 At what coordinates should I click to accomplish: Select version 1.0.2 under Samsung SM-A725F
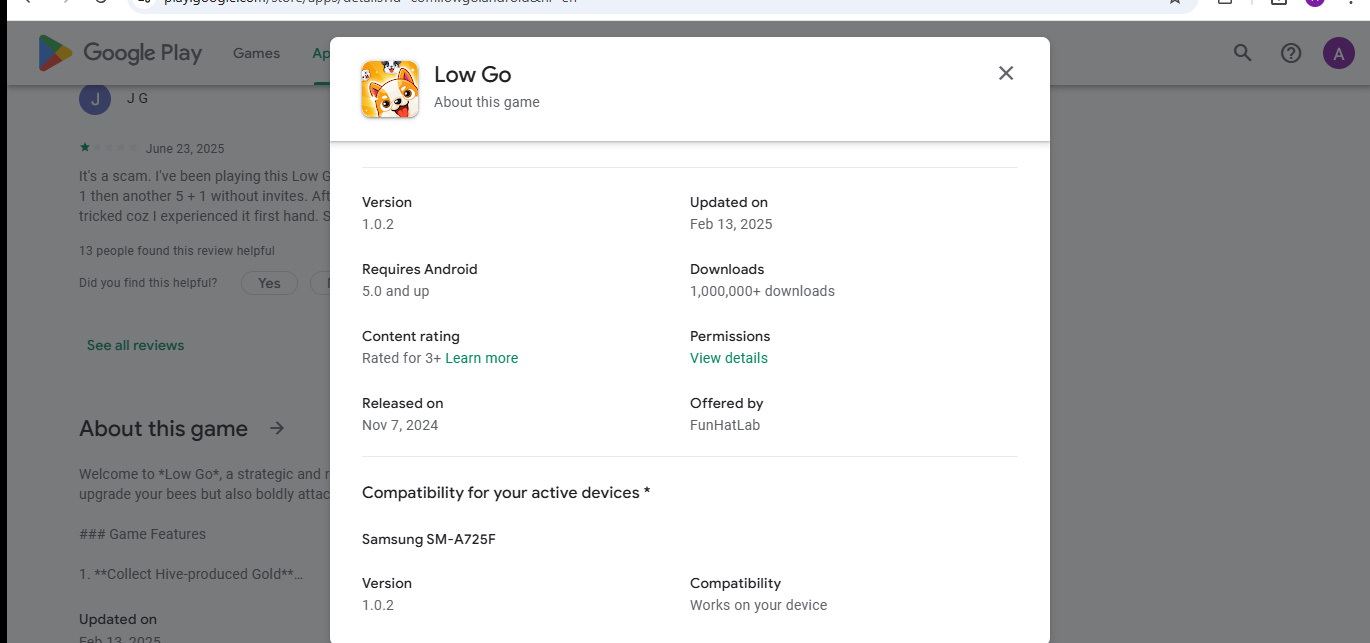coord(378,605)
